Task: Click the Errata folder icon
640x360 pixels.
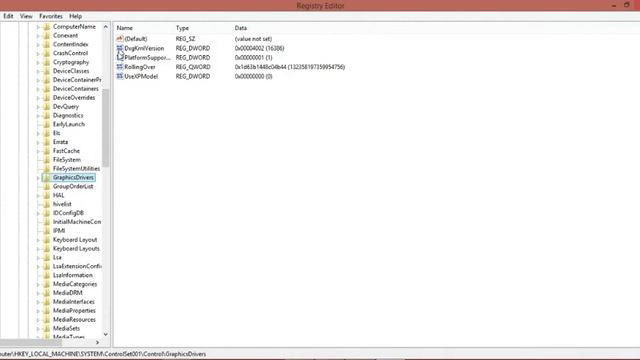Action: tap(47, 142)
